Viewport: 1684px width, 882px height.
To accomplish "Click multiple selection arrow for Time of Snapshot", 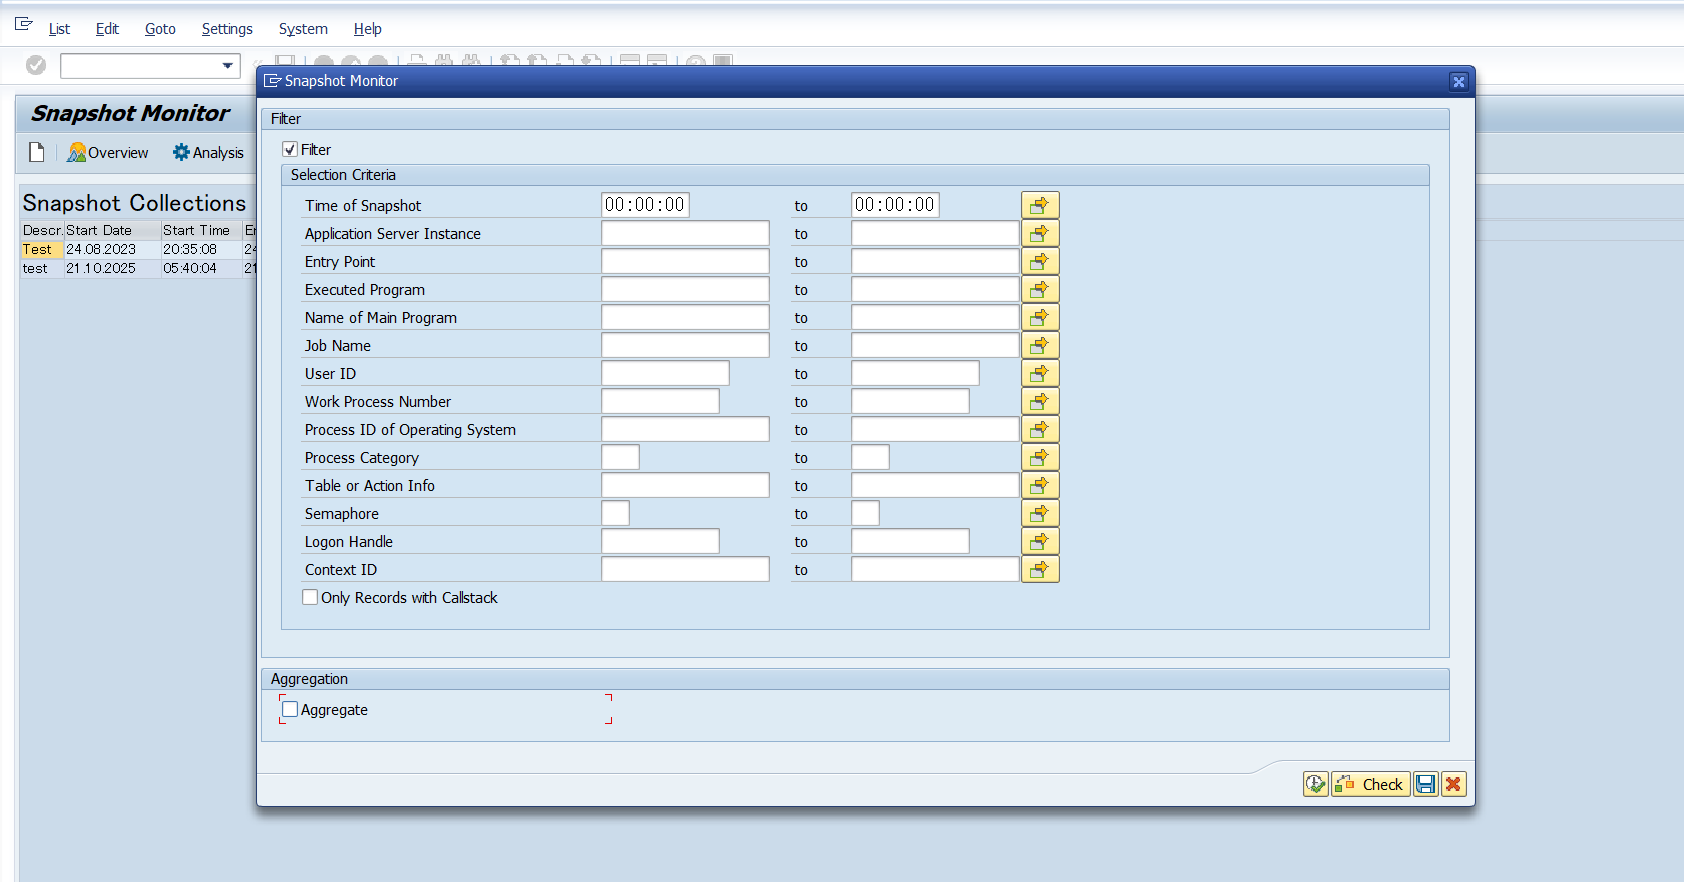I will [1039, 205].
